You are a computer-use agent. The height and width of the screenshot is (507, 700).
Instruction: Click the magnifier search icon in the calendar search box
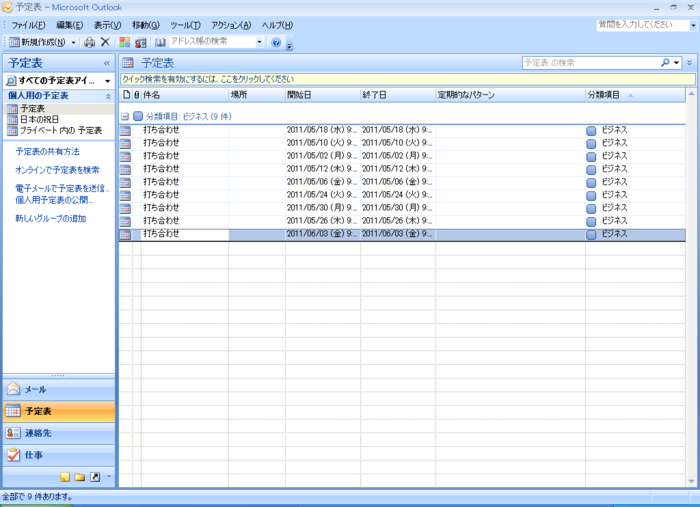tap(665, 62)
